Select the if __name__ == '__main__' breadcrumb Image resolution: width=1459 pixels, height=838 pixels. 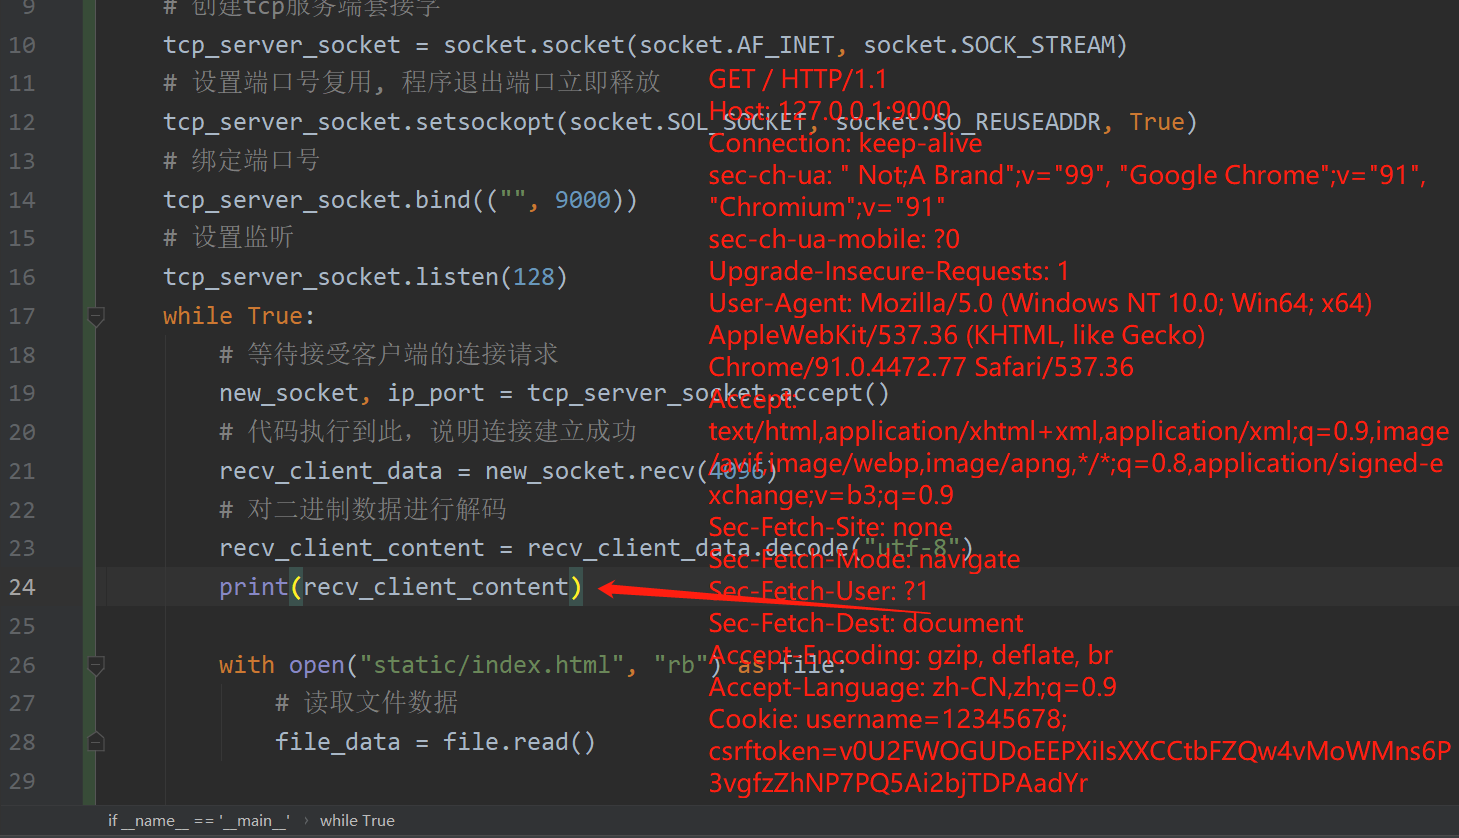point(199,821)
